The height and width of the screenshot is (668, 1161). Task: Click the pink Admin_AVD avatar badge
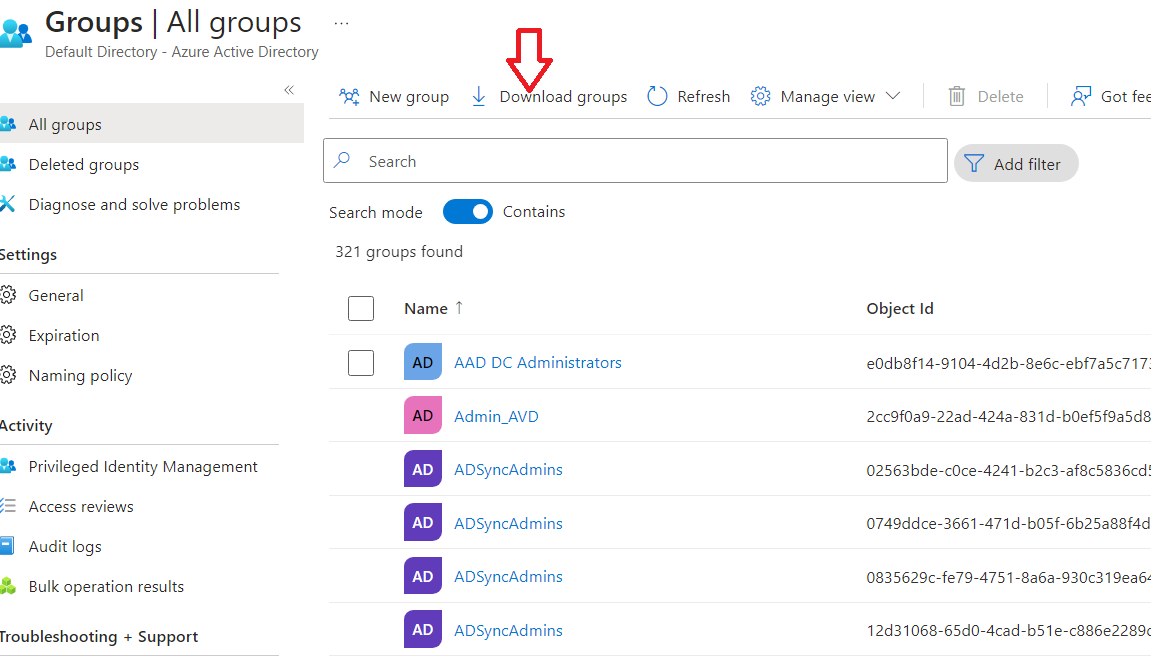(x=423, y=415)
